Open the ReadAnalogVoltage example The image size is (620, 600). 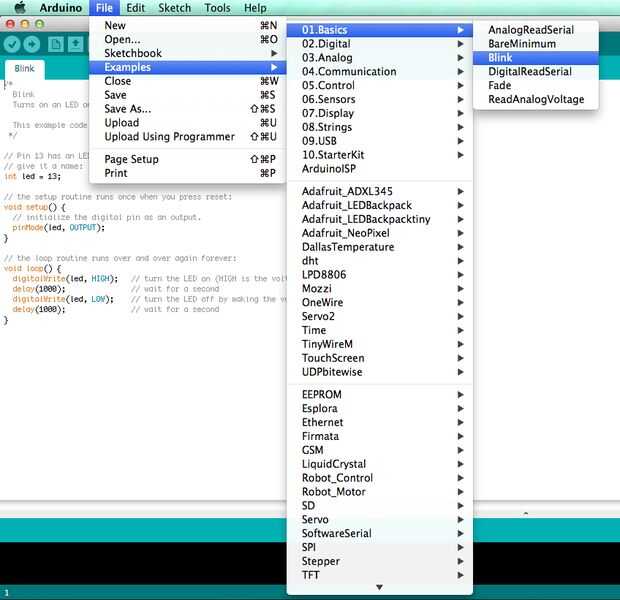(x=535, y=99)
